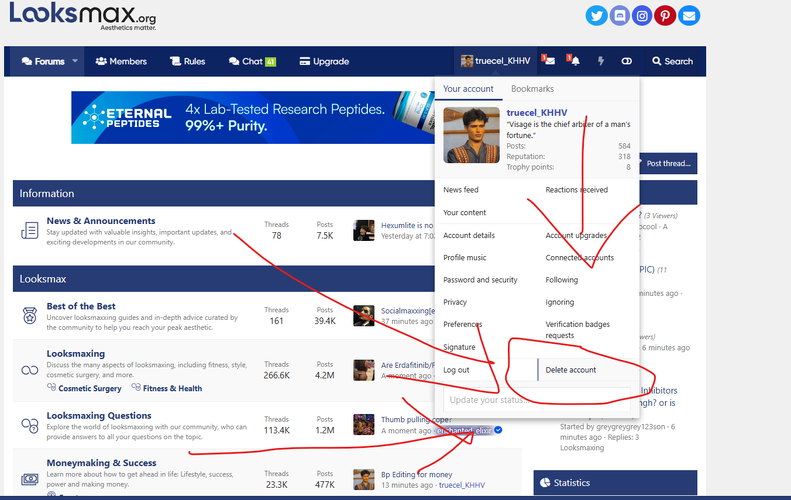Screen dimensions: 791x500
Task: Open the Fitness & Health subforum link
Action: coord(173,388)
